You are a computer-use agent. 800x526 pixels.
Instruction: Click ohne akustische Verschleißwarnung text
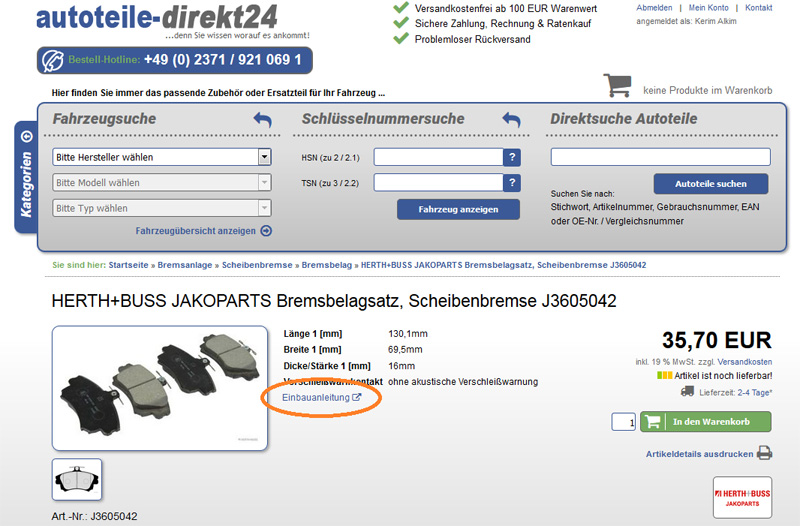[x=463, y=382]
